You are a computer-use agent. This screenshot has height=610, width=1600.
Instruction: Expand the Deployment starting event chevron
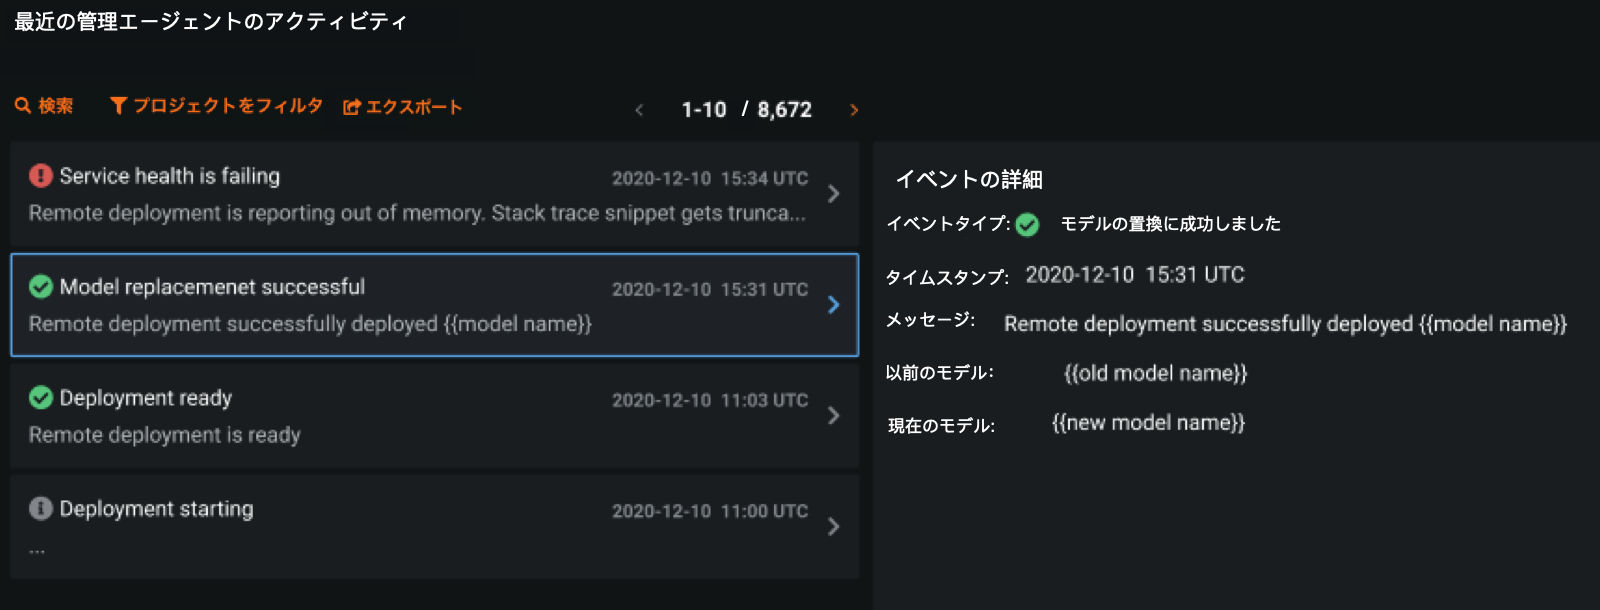833,527
